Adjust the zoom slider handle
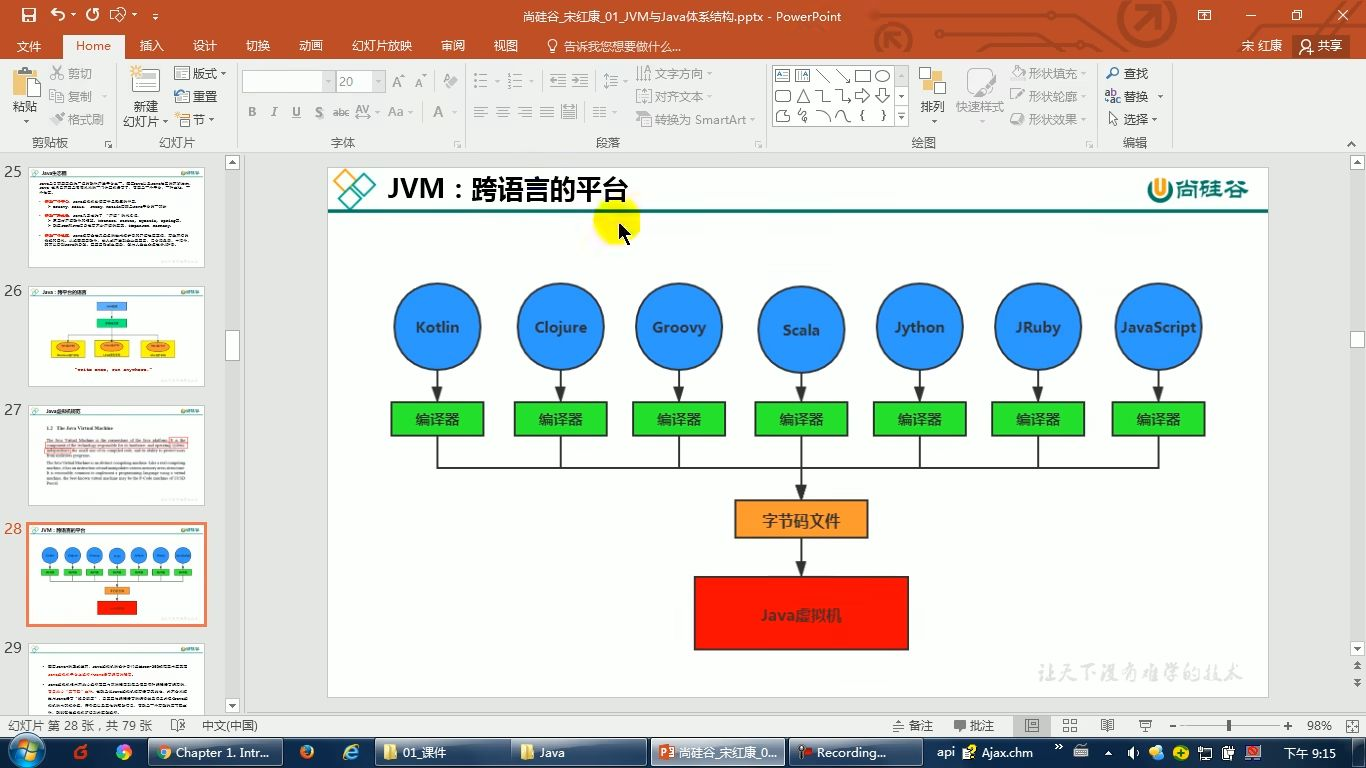 [x=1229, y=726]
